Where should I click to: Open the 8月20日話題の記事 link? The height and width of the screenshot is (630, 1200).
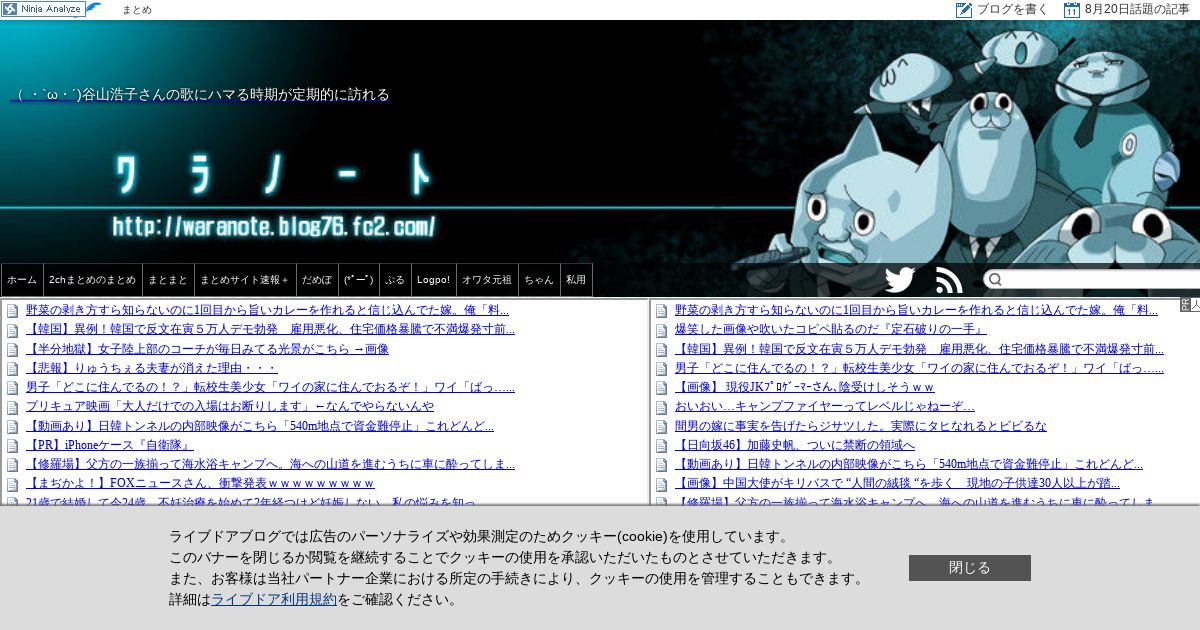click(1137, 10)
